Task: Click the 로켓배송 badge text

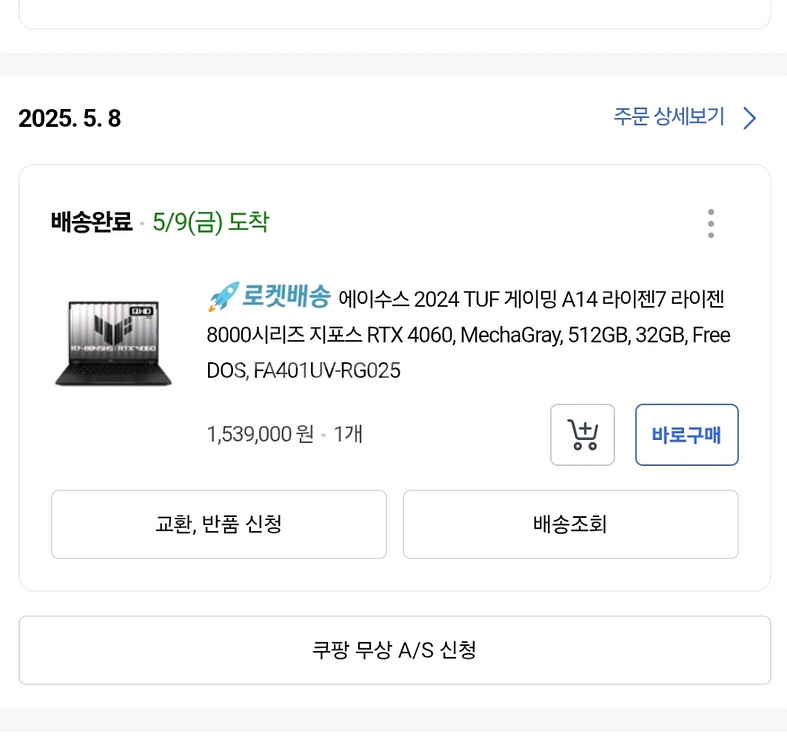Action: point(286,297)
